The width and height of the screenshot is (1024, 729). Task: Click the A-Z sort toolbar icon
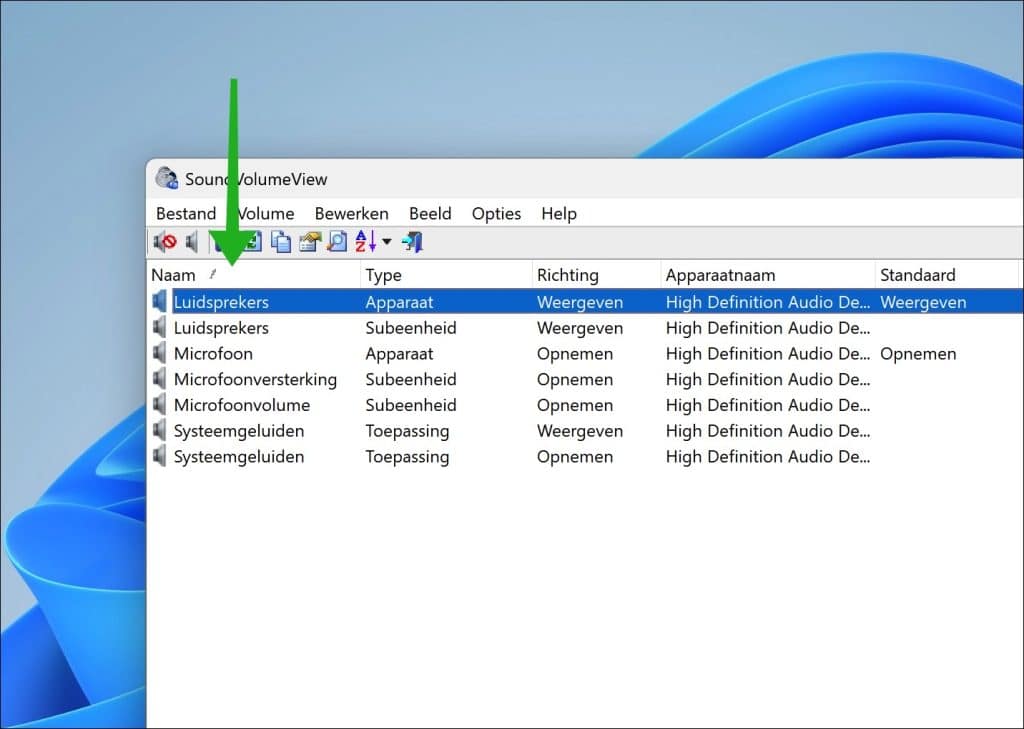366,242
